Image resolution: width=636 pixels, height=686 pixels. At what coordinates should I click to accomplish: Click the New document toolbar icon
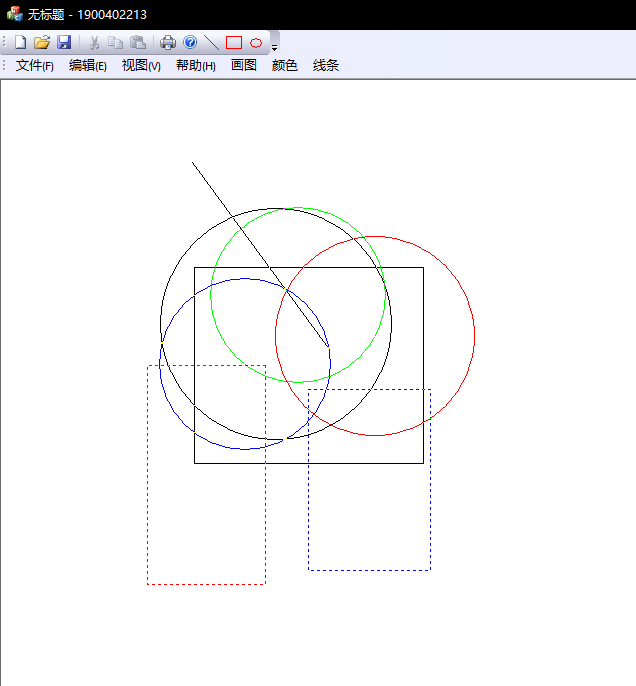click(21, 42)
